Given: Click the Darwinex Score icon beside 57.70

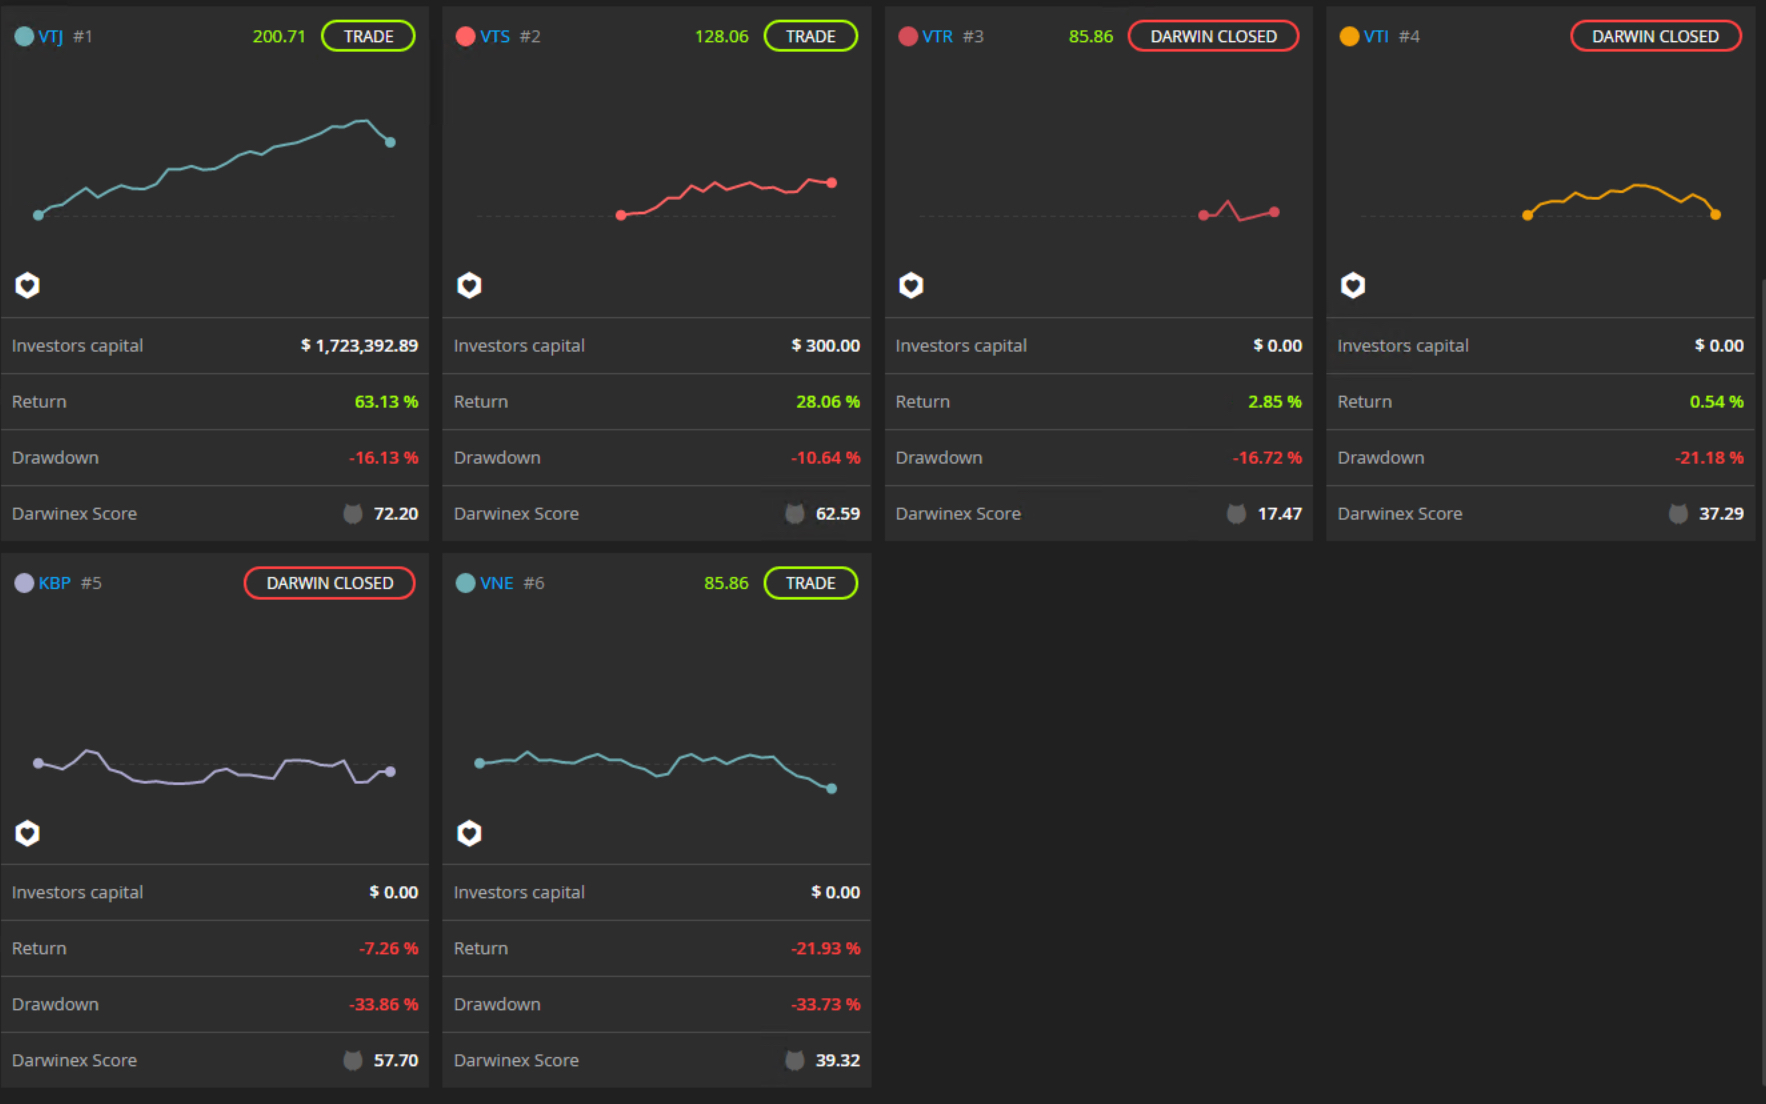Looking at the screenshot, I should (x=353, y=1061).
